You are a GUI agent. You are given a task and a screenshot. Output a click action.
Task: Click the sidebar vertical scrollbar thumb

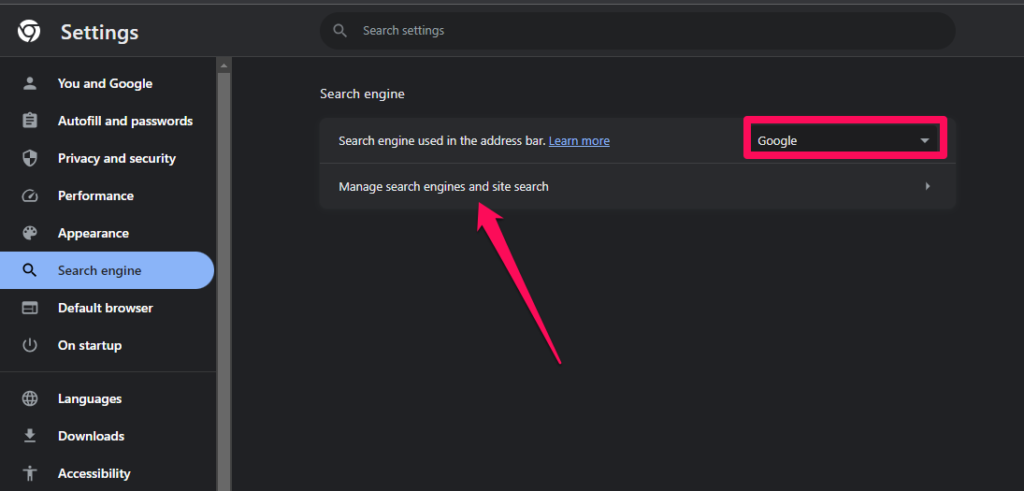[x=224, y=281]
